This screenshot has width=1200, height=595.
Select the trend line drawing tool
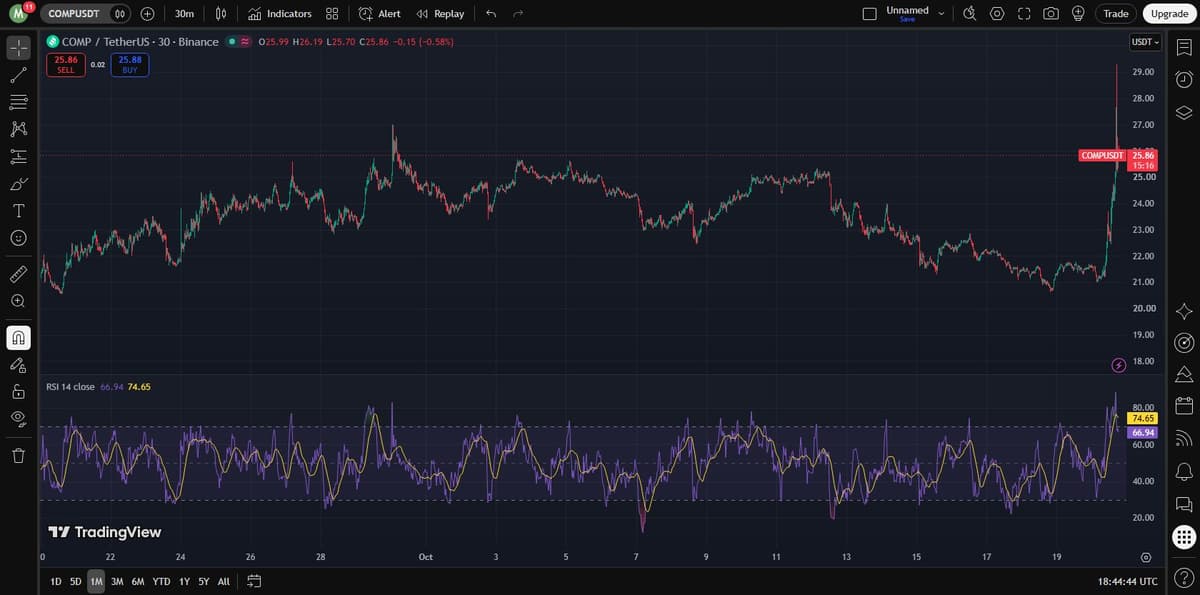click(x=18, y=75)
